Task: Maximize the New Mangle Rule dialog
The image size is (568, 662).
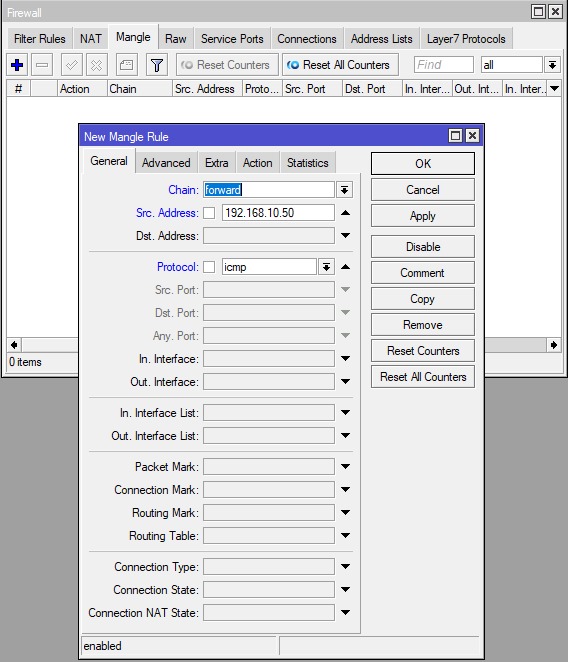Action: click(455, 136)
